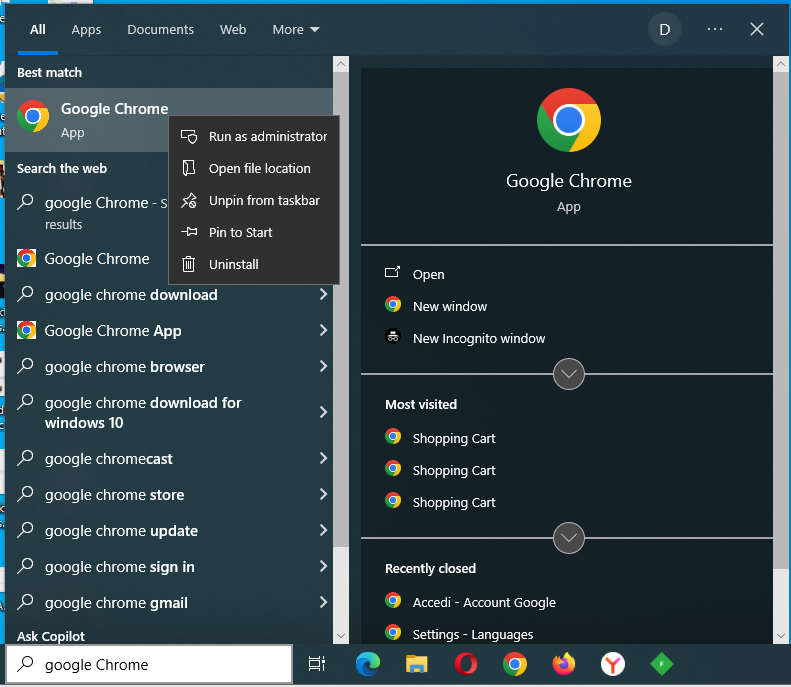Expand arrow for google chrome browser
This screenshot has height=687, width=791.
point(323,366)
